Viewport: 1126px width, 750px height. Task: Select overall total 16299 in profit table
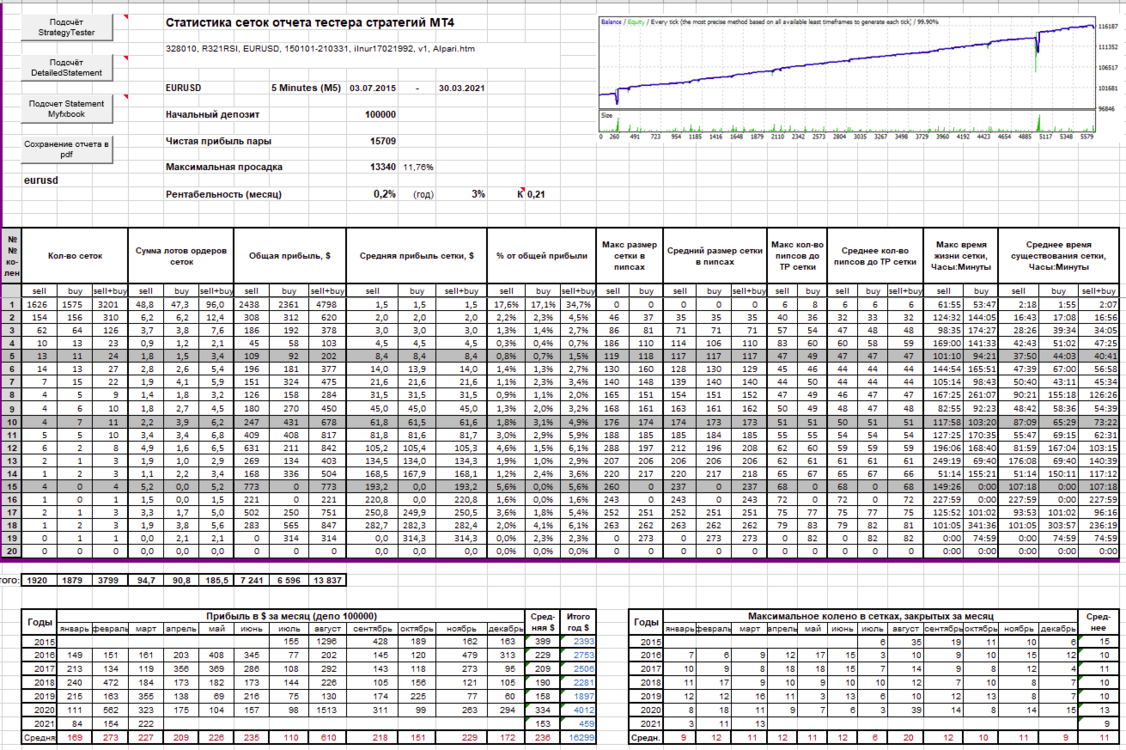click(x=578, y=737)
